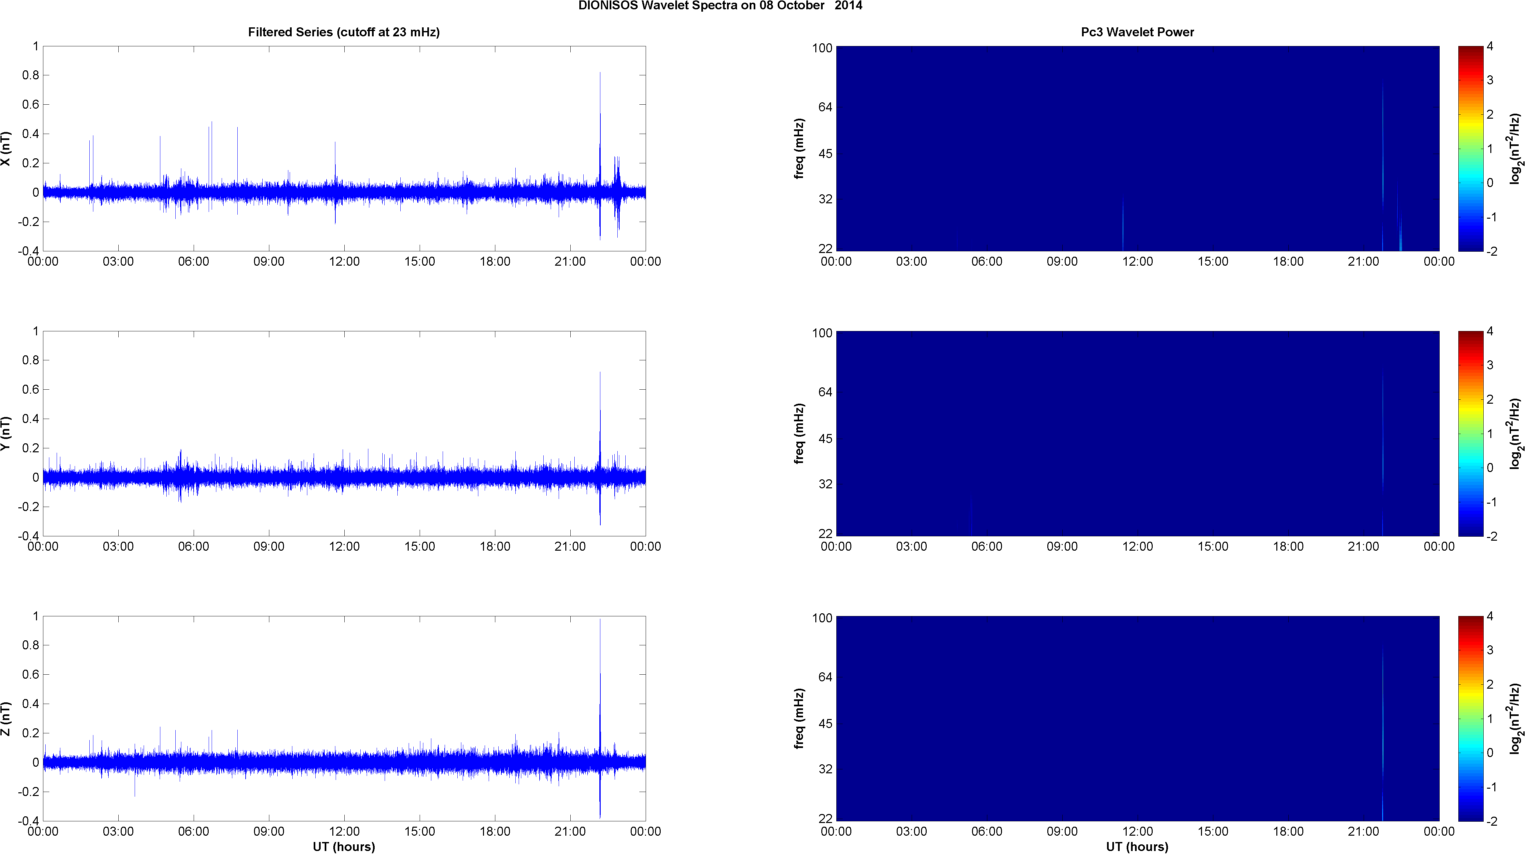Click the '32' frequency tick on Z spectrogram
Viewport: 1525px width, 854px height.
tap(825, 769)
